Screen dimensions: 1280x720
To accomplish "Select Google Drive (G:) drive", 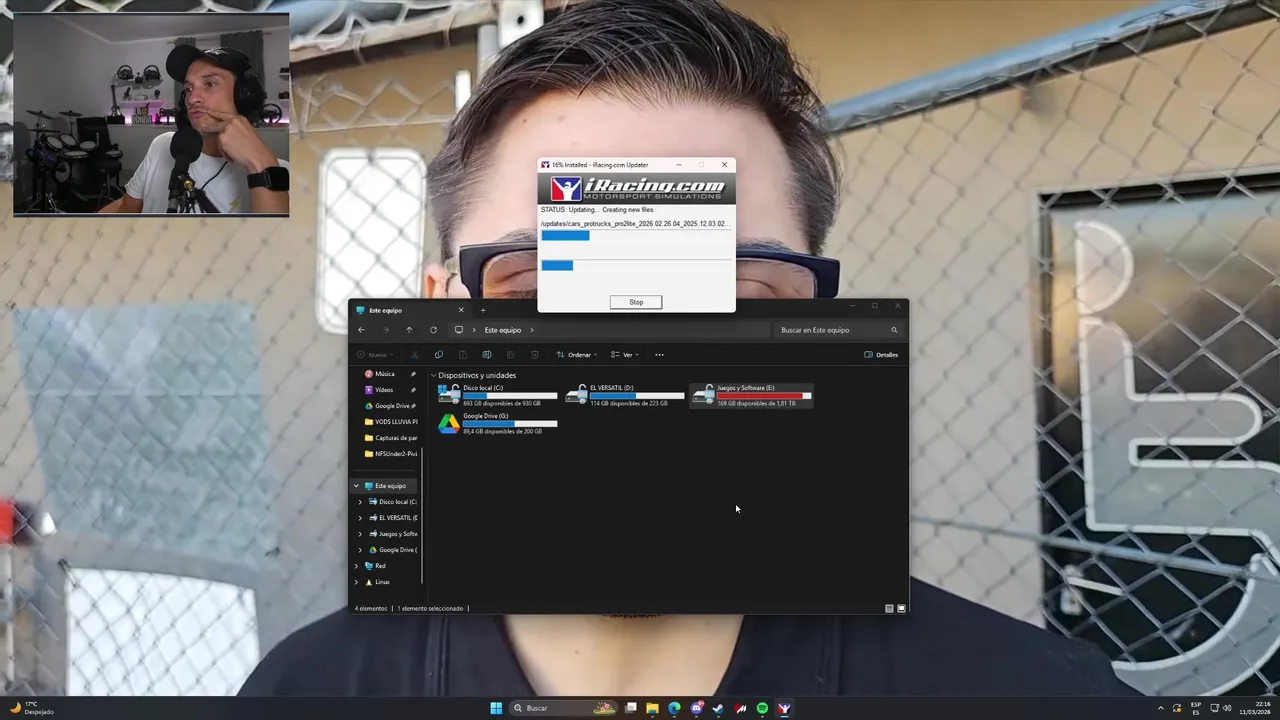I will point(497,423).
